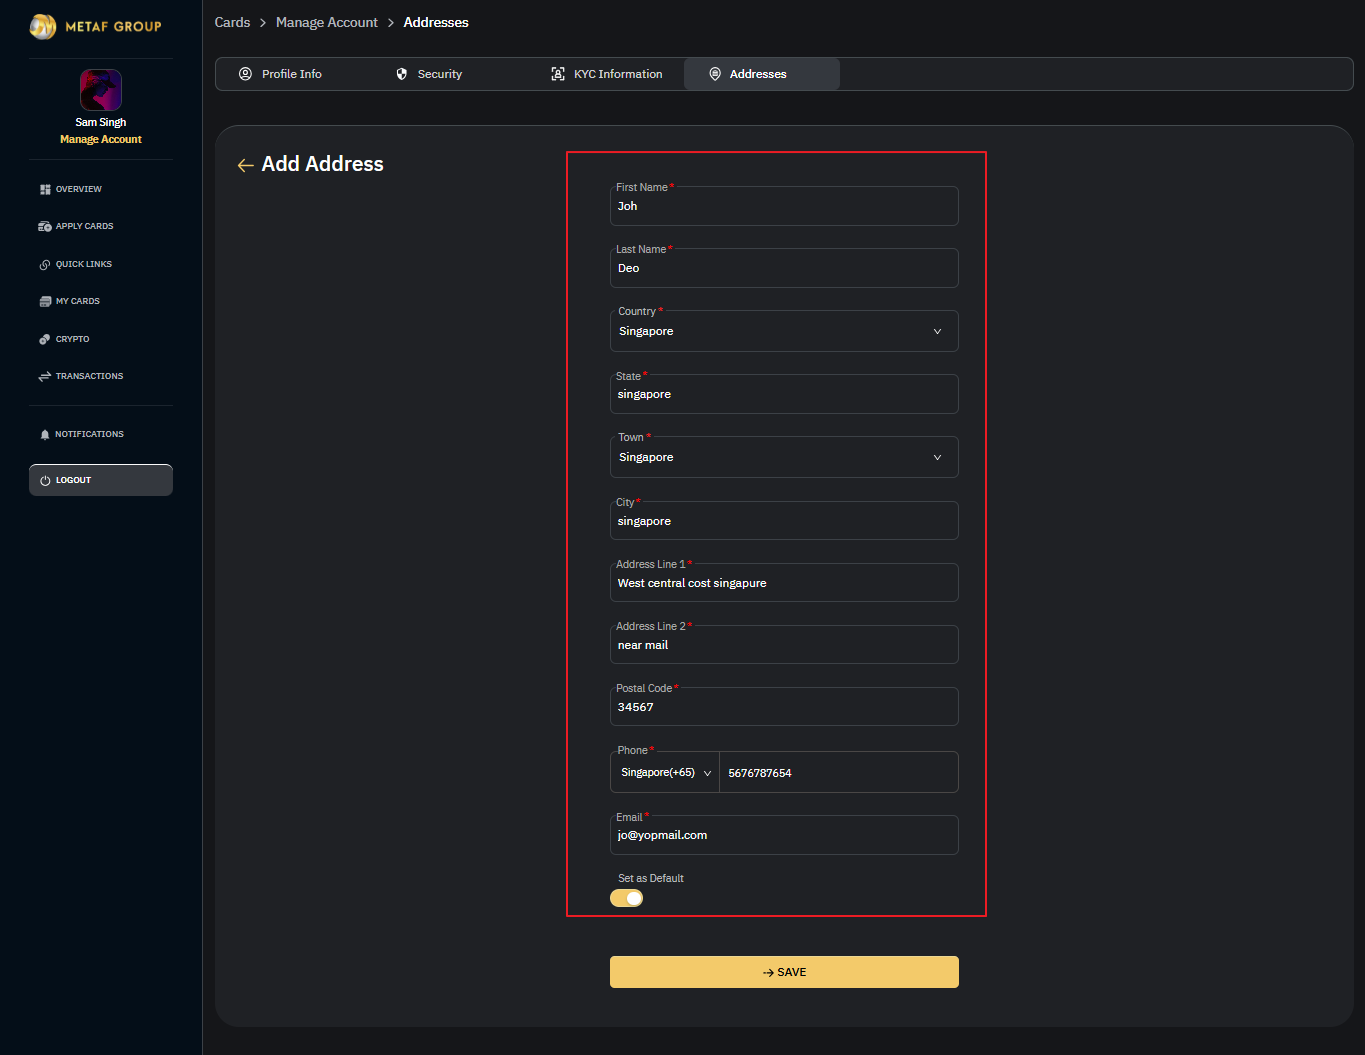Click Sam Singh's profile avatar

coord(101,90)
